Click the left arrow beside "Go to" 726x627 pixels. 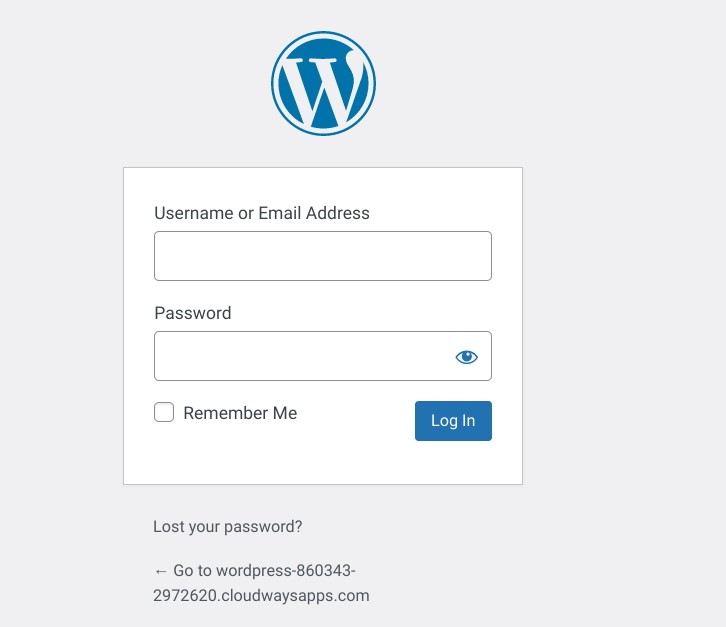coord(160,571)
